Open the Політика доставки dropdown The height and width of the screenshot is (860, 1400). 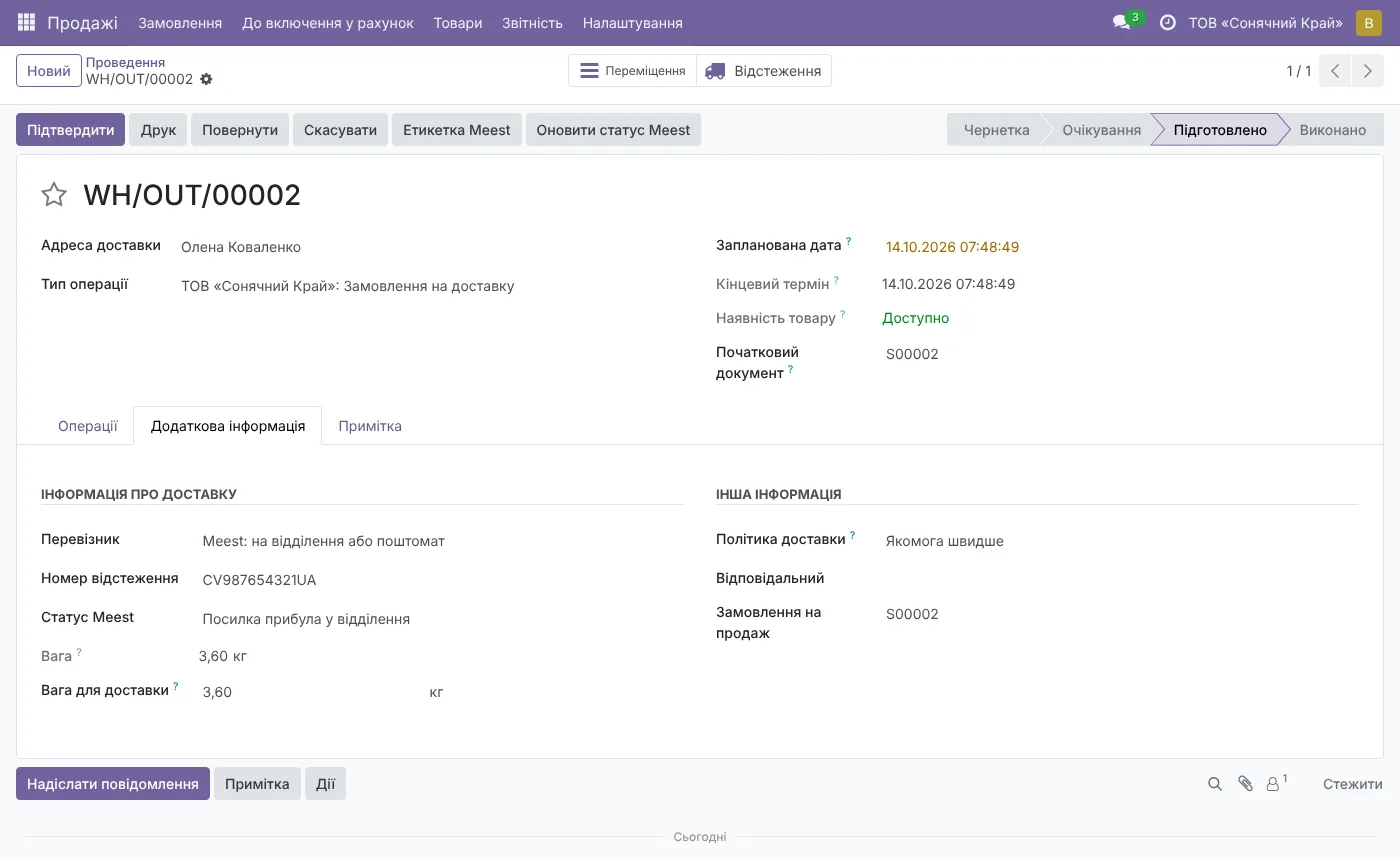point(1120,541)
